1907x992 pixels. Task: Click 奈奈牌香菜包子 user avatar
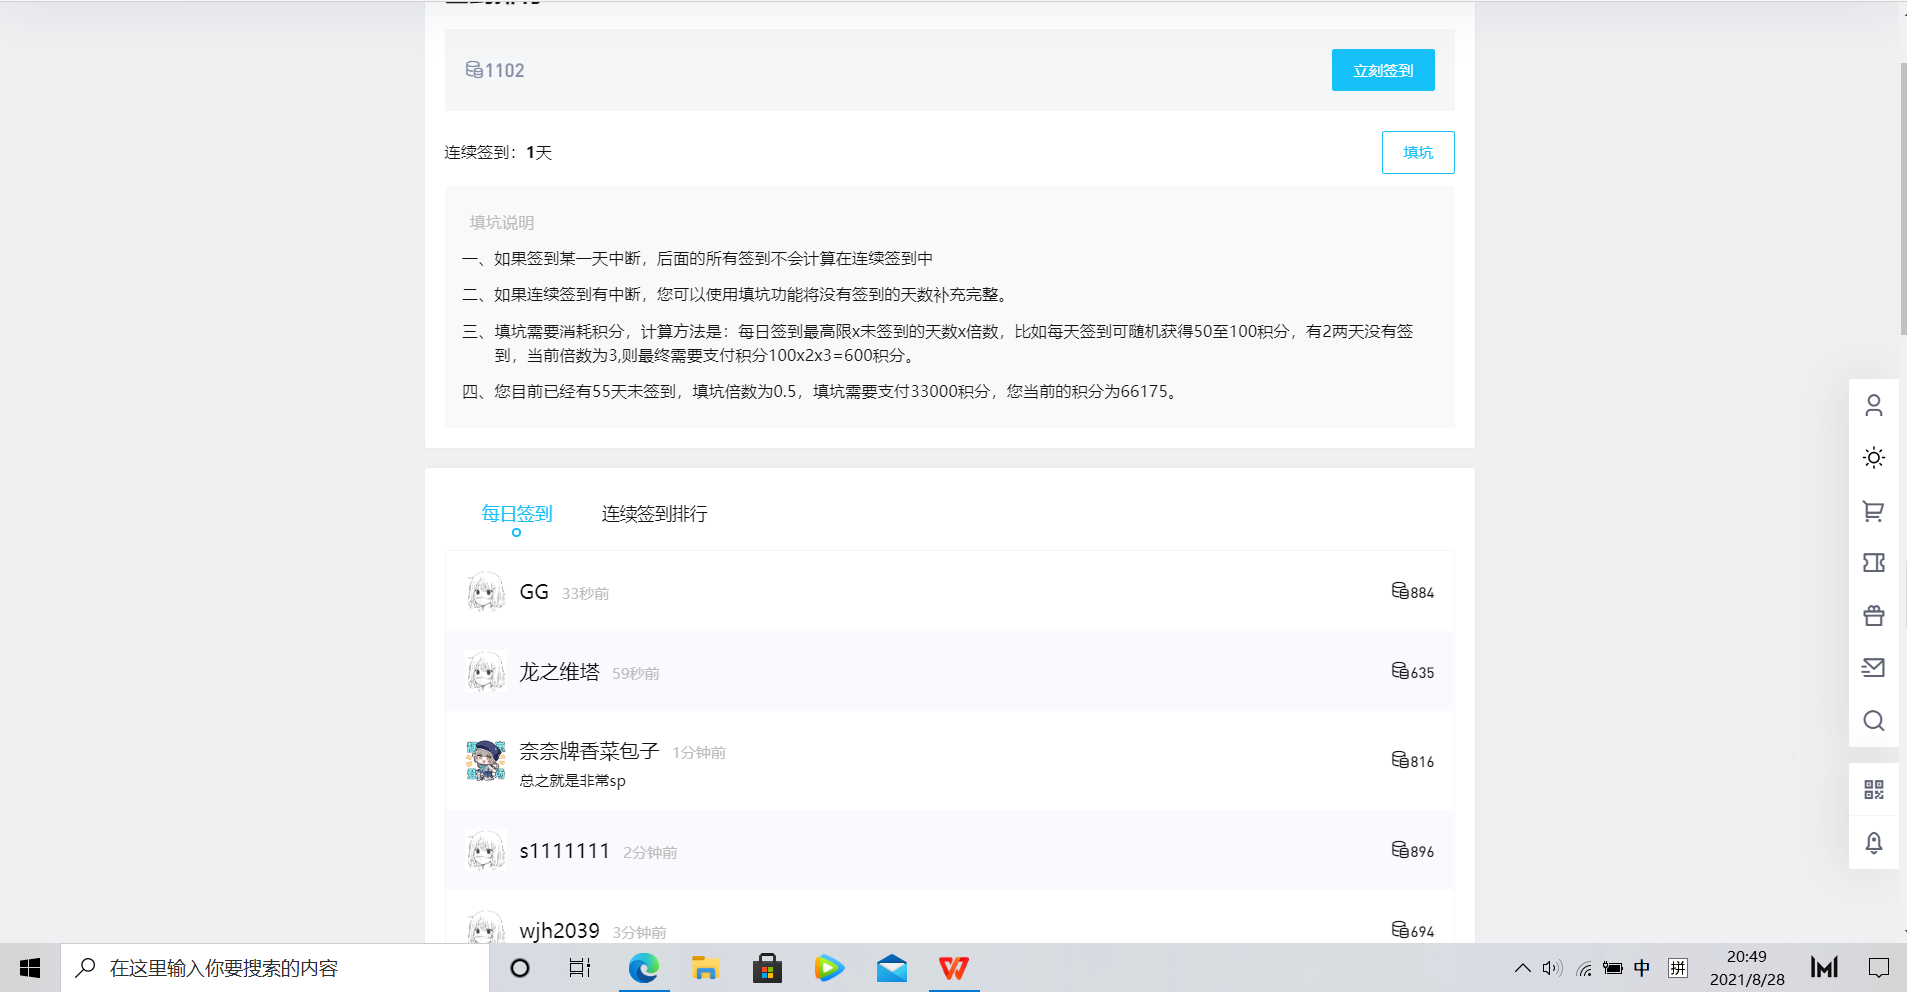point(486,761)
